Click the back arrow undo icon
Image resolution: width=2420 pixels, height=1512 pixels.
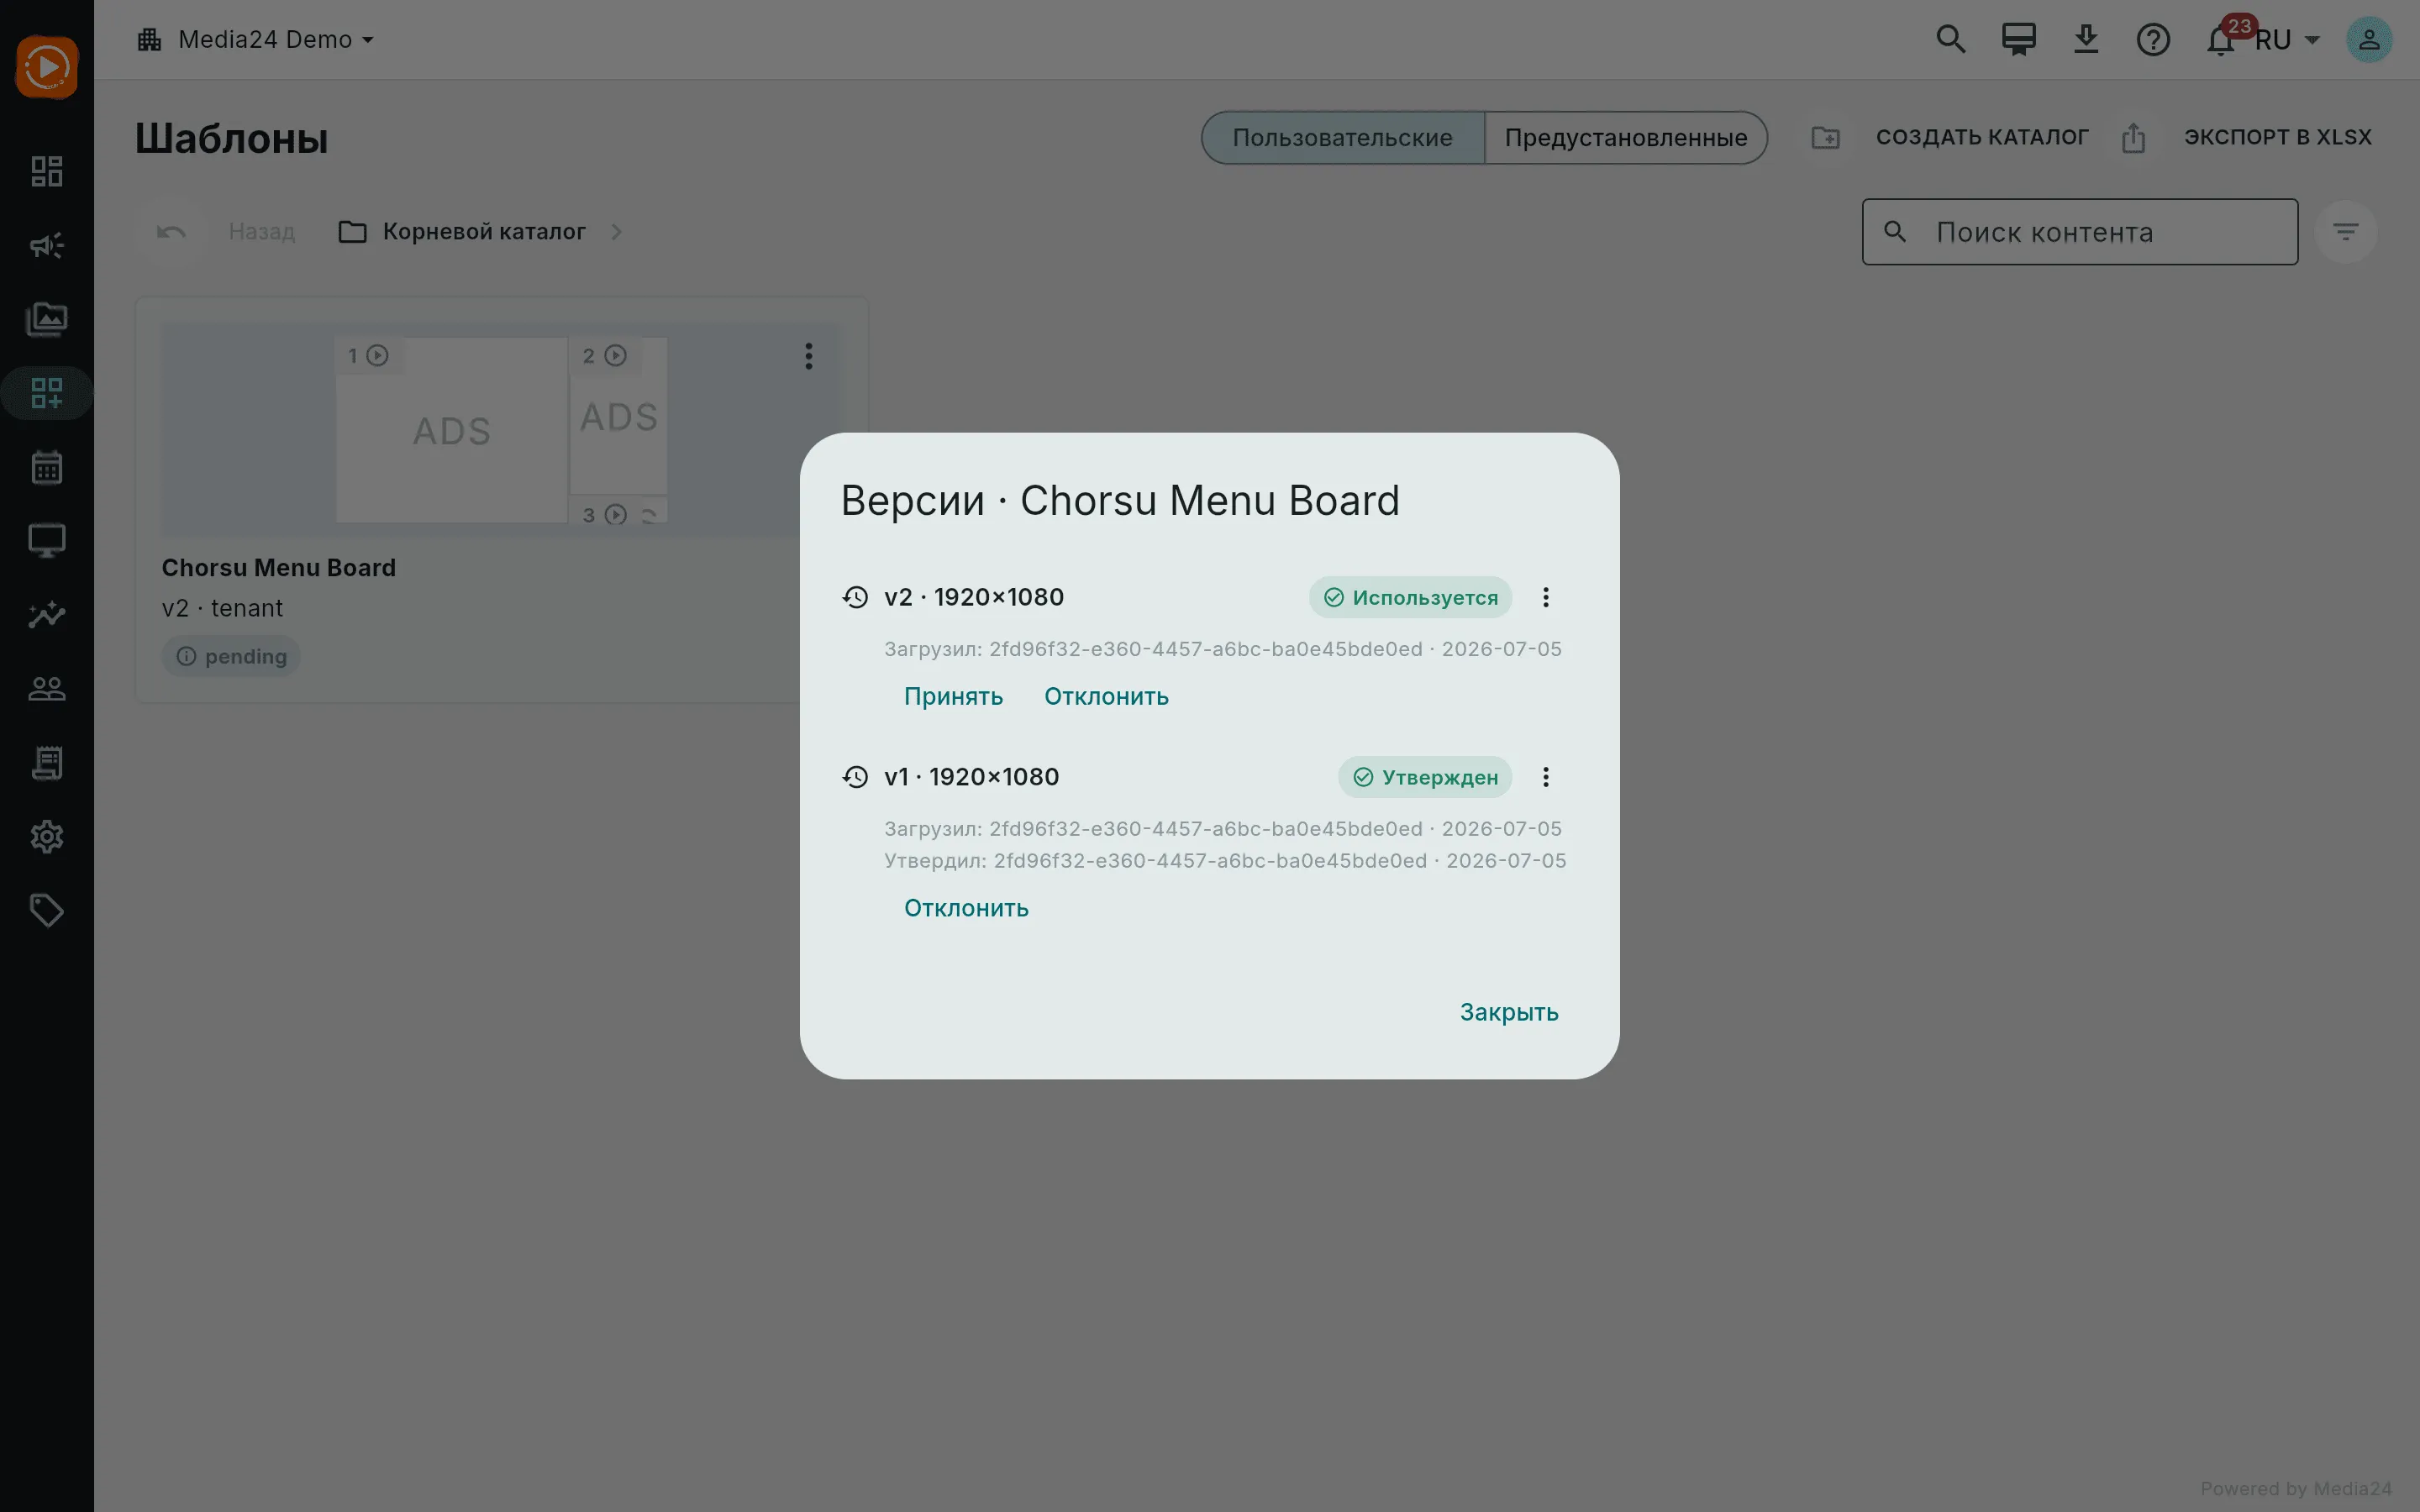171,232
